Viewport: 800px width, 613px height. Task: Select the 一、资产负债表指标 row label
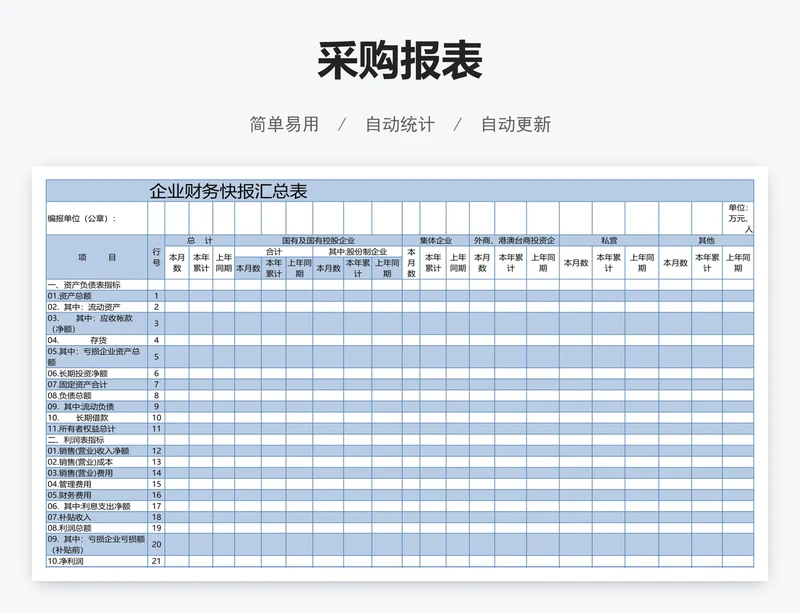tap(97, 285)
